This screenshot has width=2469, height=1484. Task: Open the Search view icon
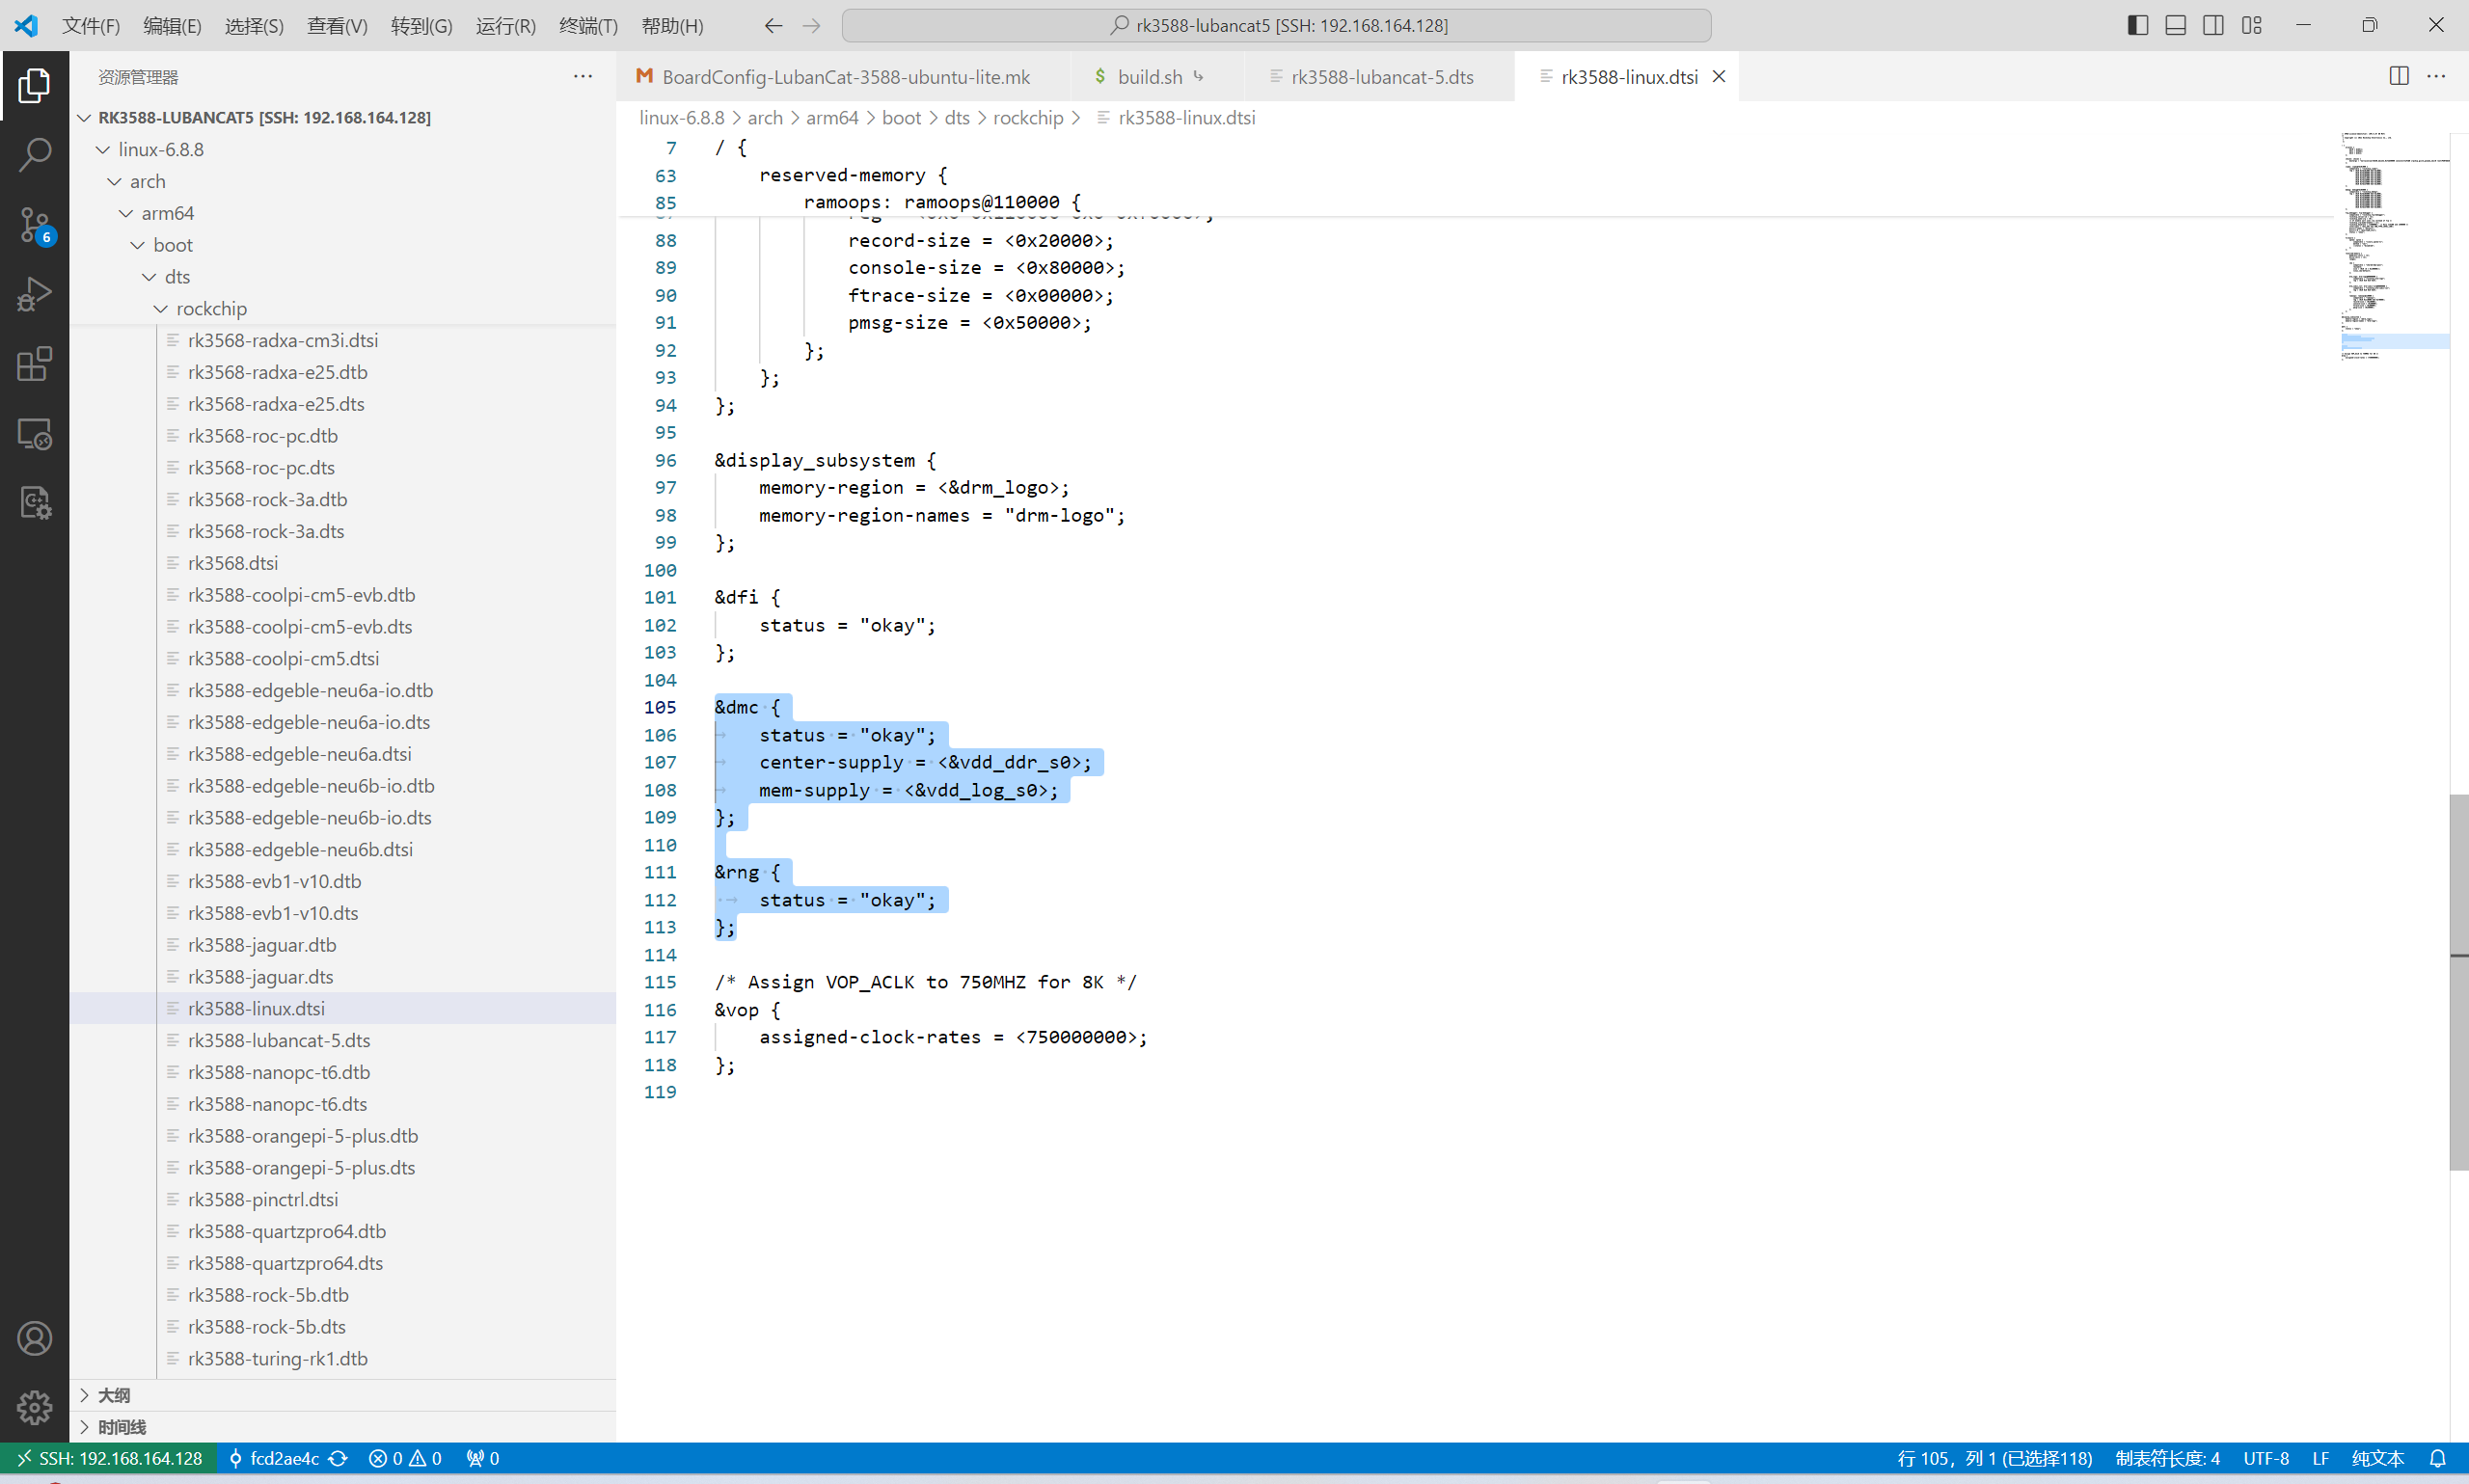(x=34, y=155)
